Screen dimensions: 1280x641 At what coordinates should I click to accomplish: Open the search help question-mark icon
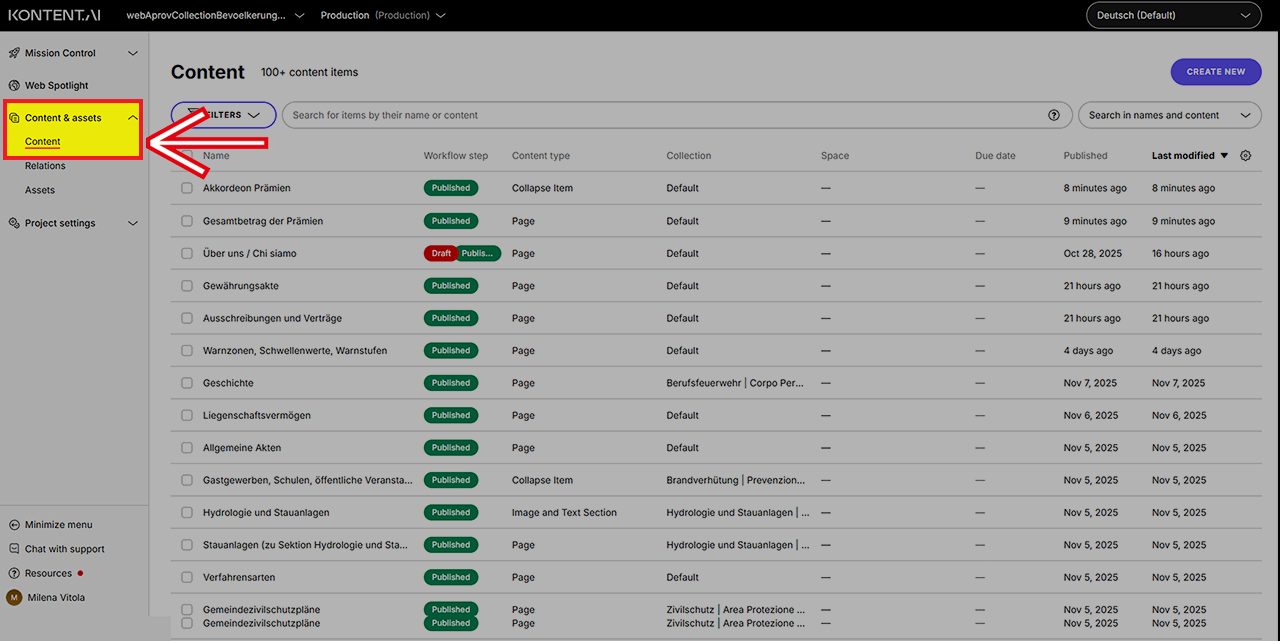pos(1053,115)
